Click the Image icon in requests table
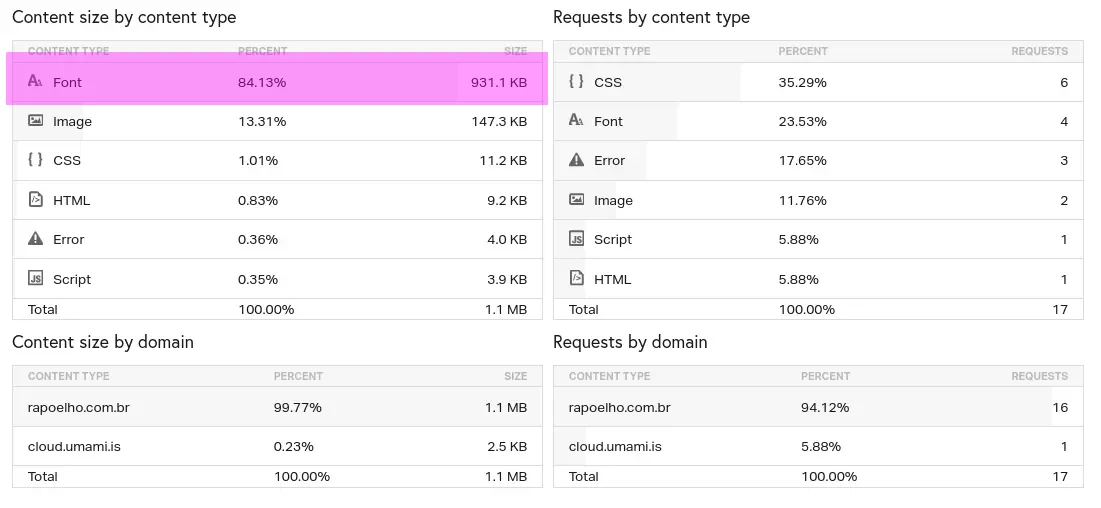The height and width of the screenshot is (508, 1101). pyautogui.click(x=576, y=200)
